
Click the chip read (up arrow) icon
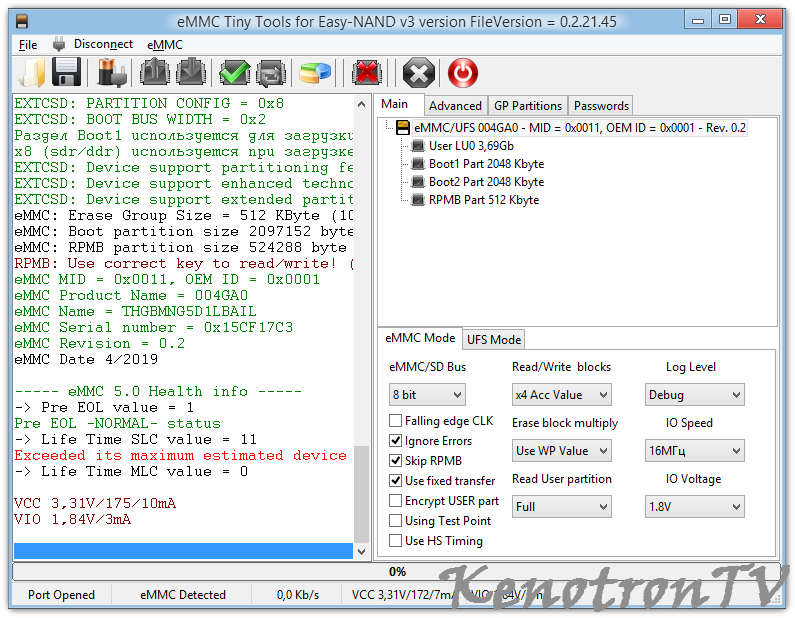coord(155,72)
